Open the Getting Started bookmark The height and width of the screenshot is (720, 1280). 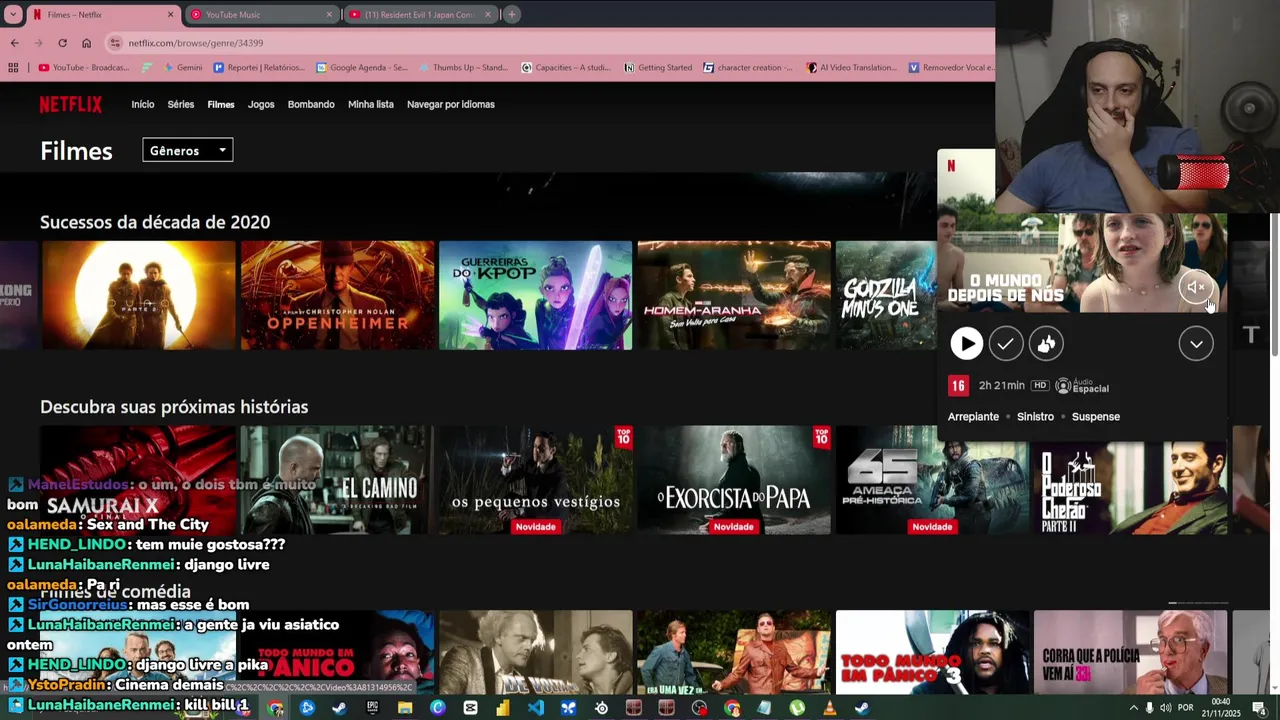(x=658, y=67)
